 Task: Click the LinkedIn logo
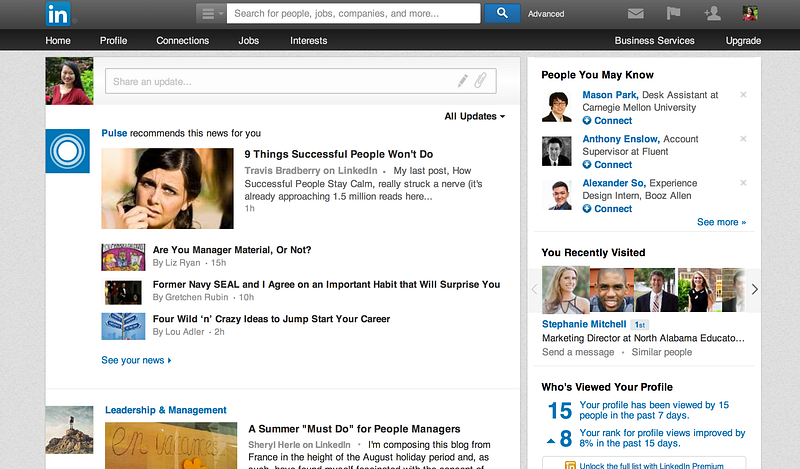coord(58,14)
